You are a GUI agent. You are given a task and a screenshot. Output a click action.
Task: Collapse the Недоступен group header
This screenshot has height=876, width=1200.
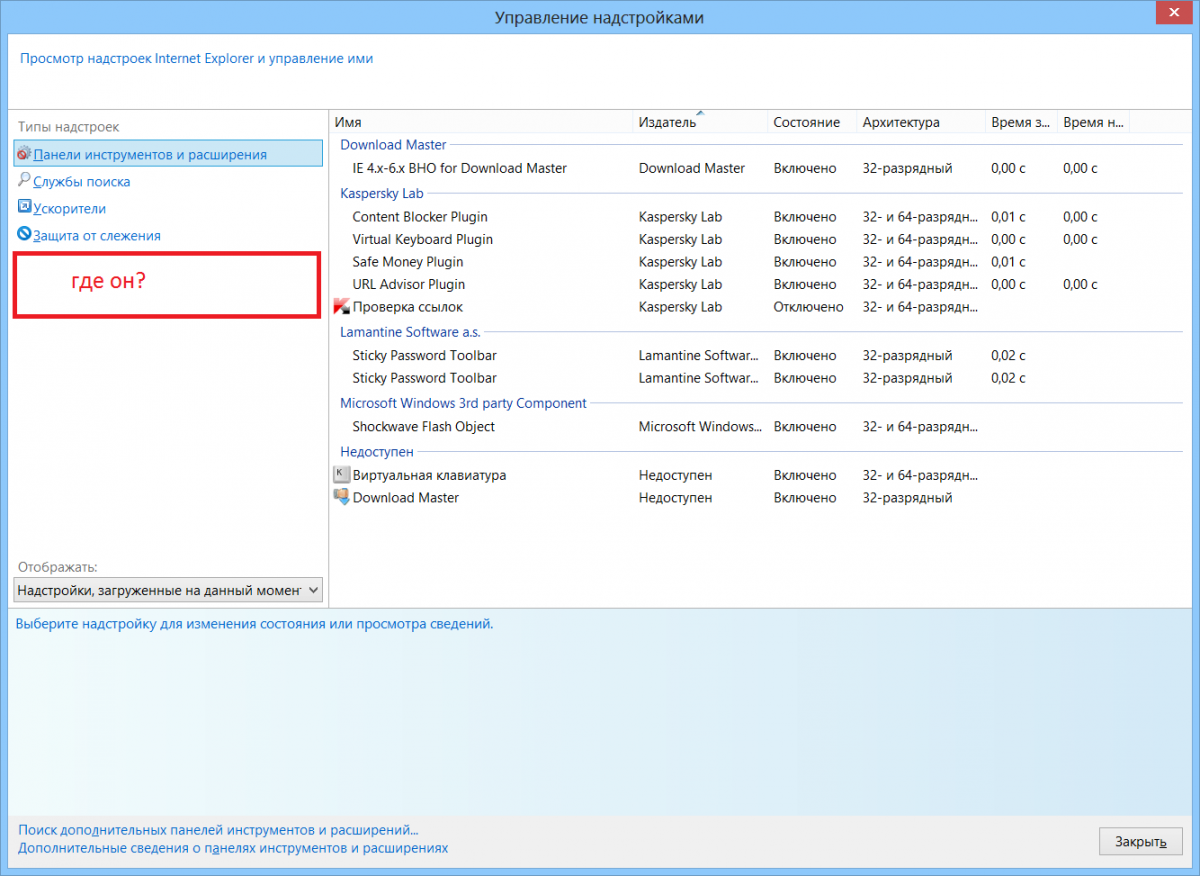(x=376, y=452)
